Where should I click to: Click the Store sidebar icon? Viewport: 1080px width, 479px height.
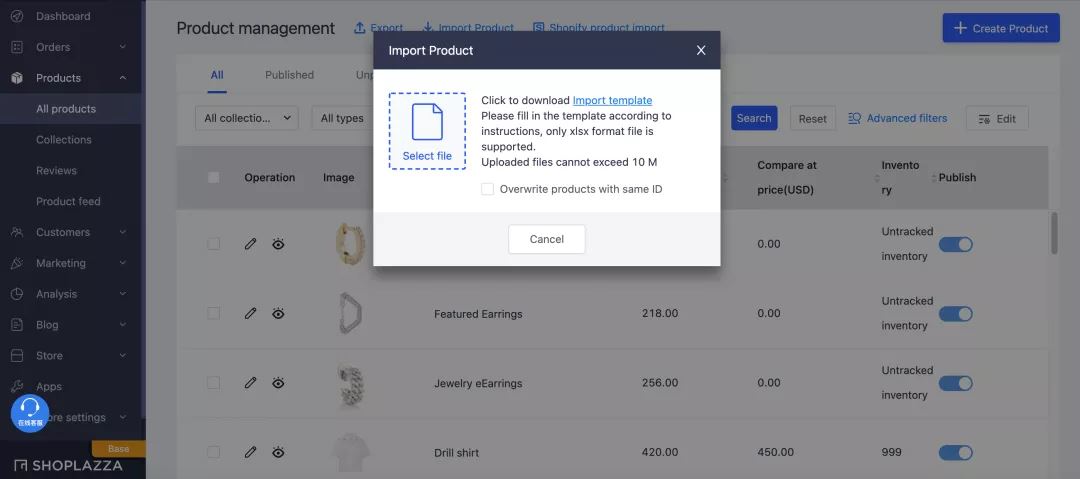(x=17, y=356)
